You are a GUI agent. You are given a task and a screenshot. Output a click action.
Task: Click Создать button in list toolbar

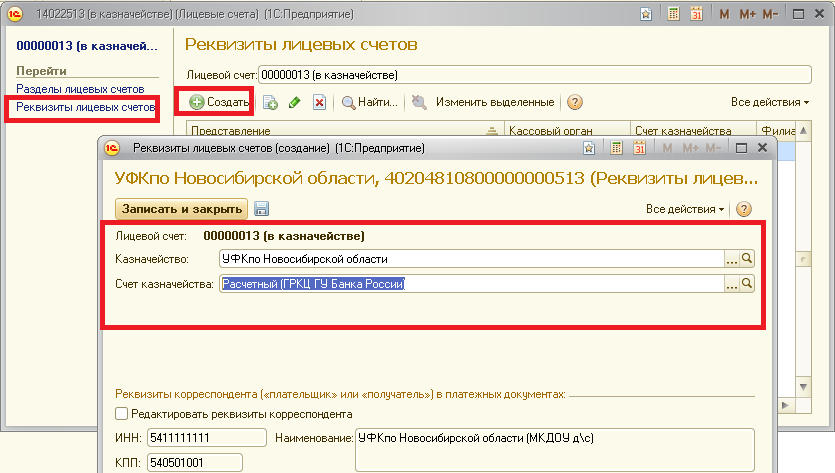219,102
